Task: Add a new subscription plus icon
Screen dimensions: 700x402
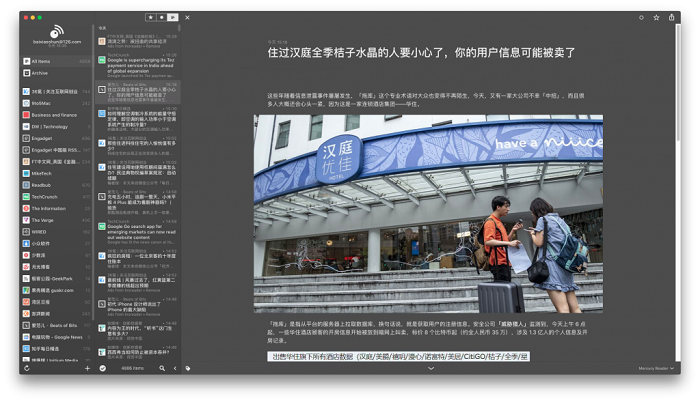Action: pos(88,368)
